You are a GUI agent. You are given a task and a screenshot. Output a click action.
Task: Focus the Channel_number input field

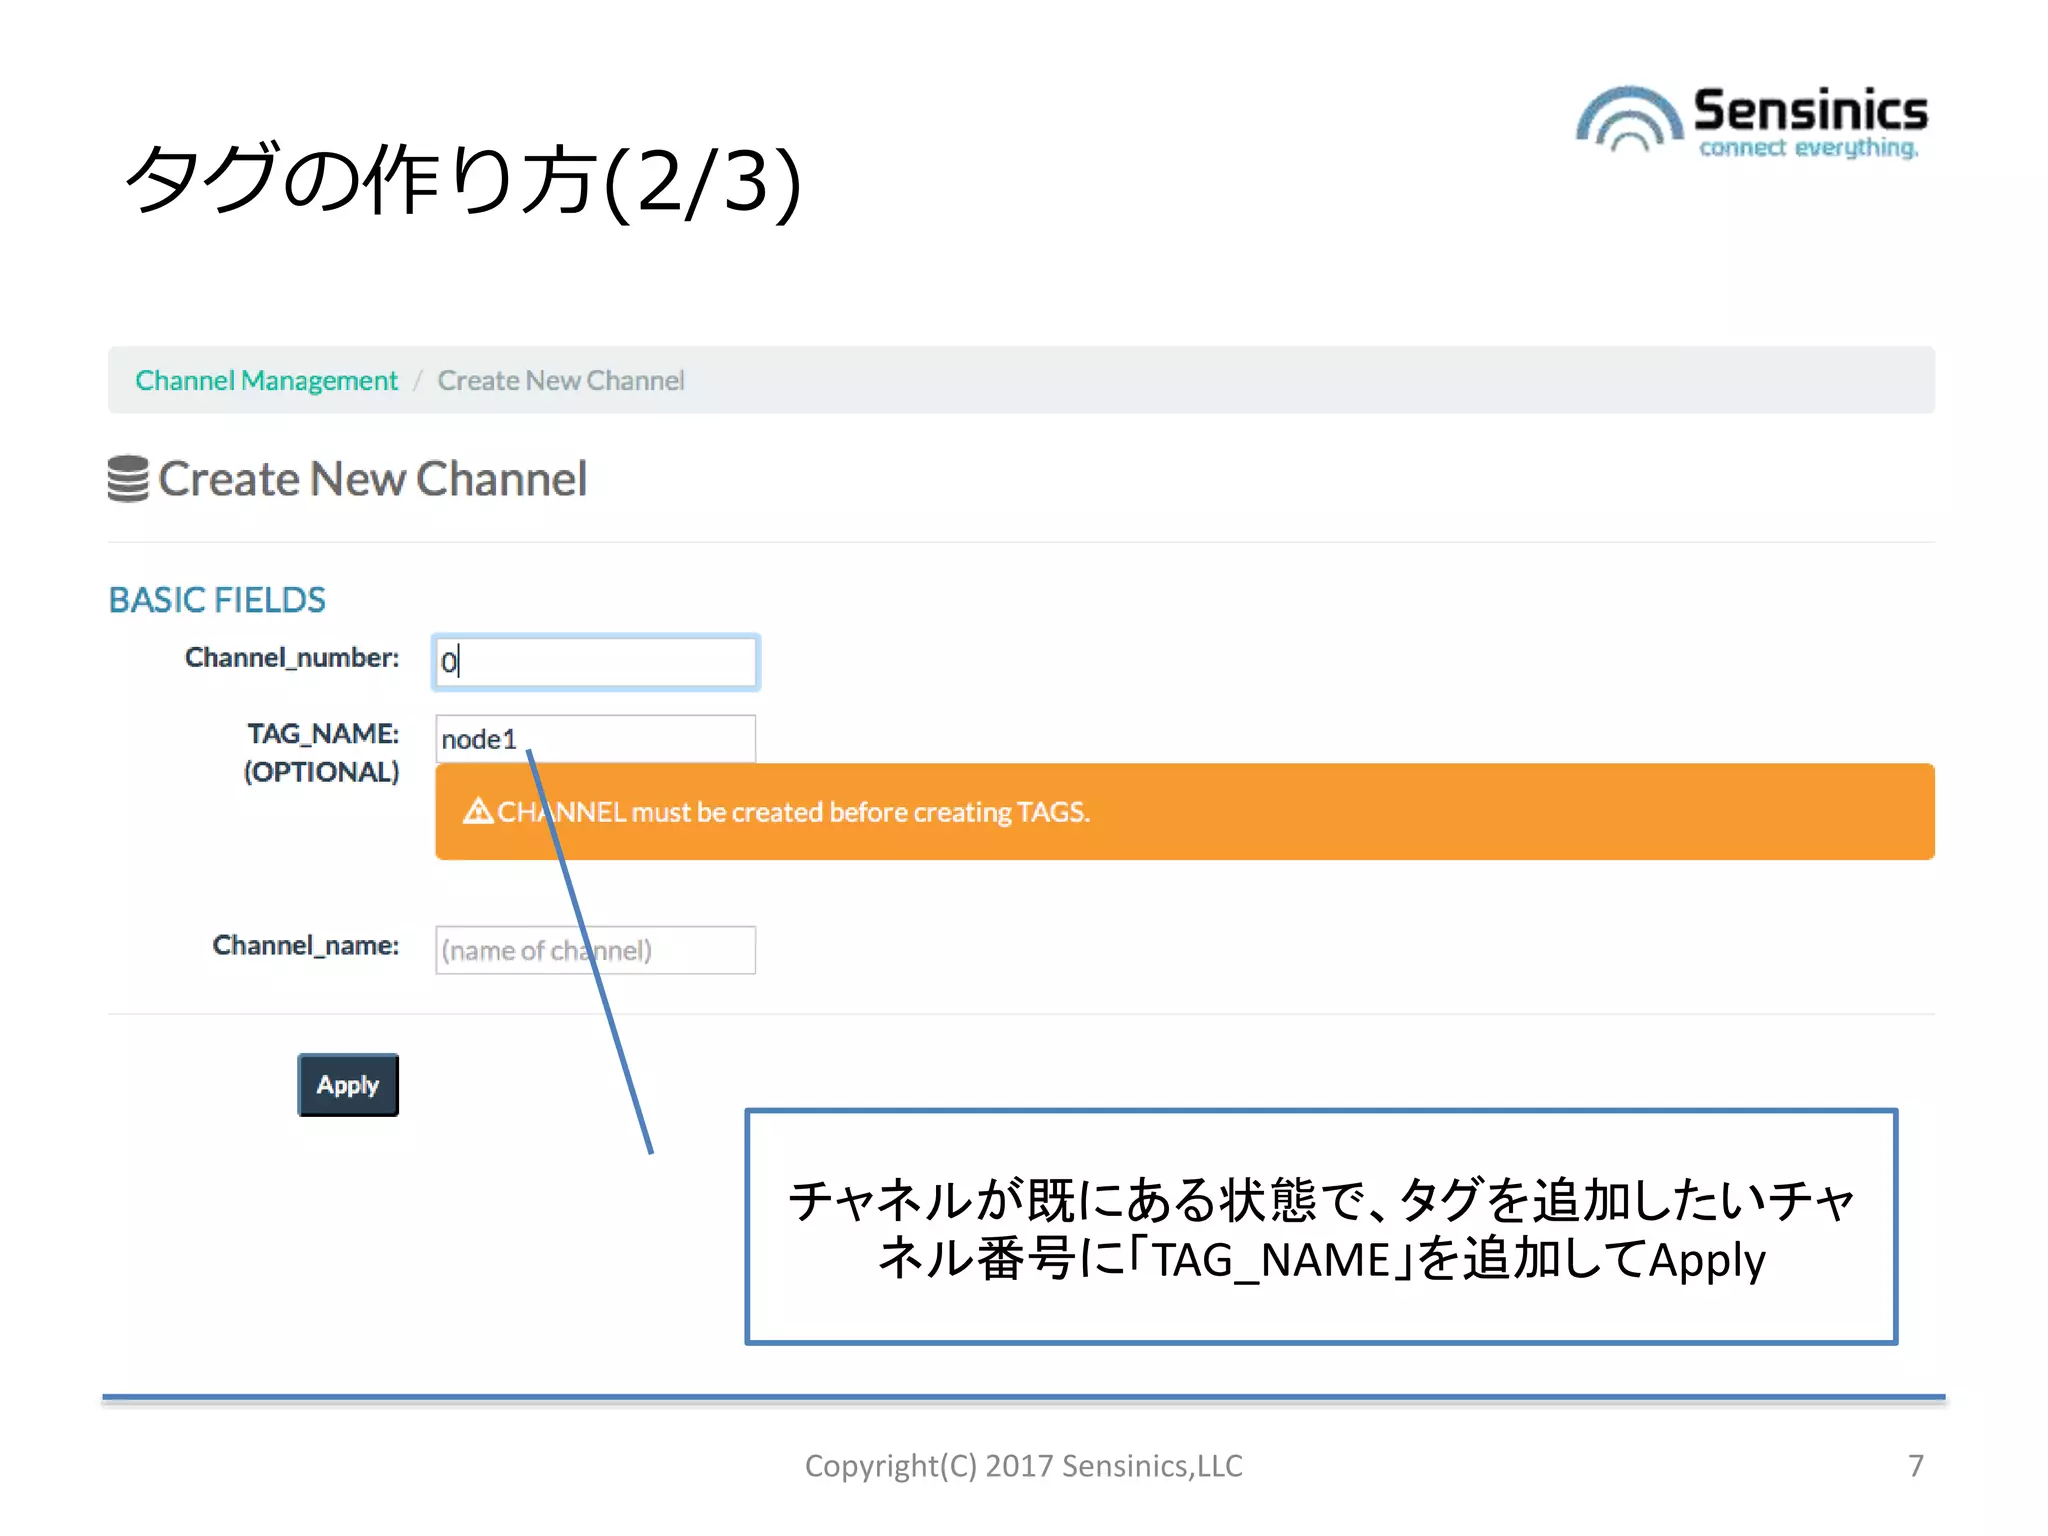pyautogui.click(x=596, y=662)
